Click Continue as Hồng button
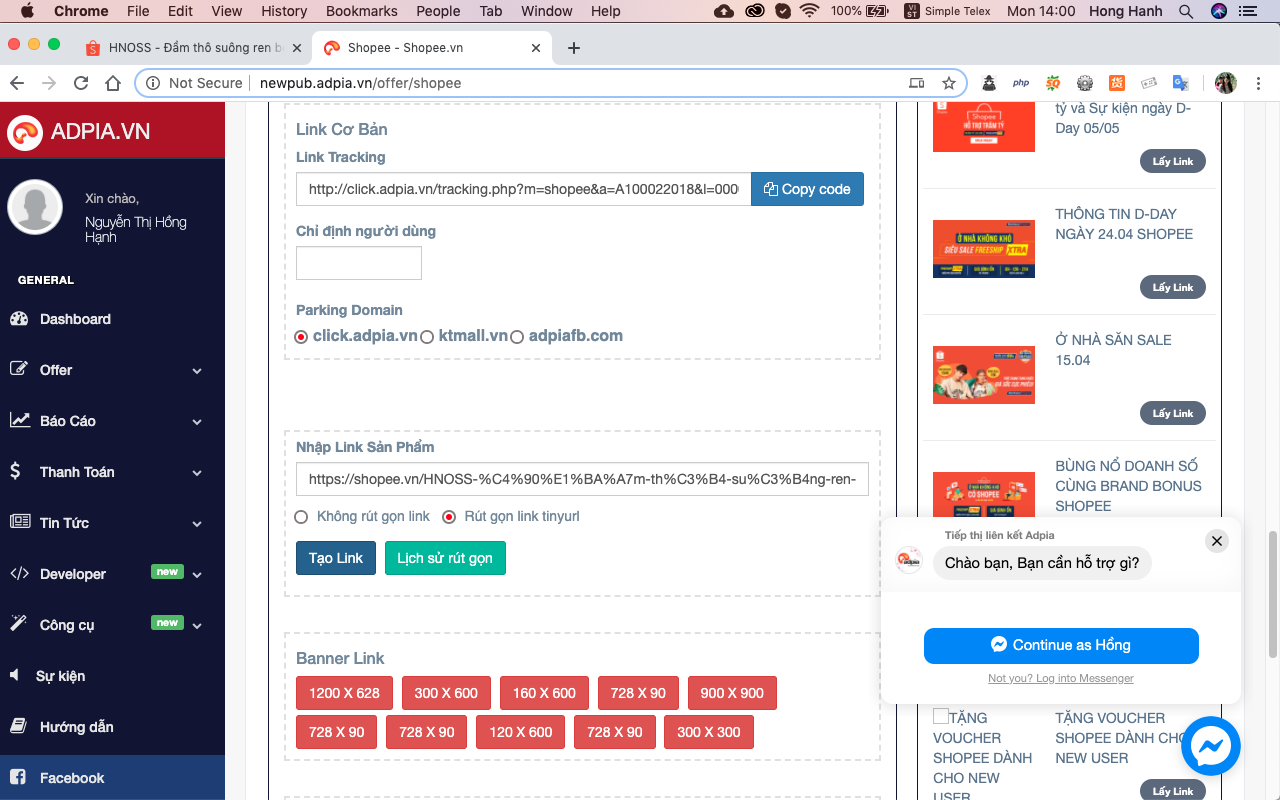The height and width of the screenshot is (800, 1280). 1061,645
